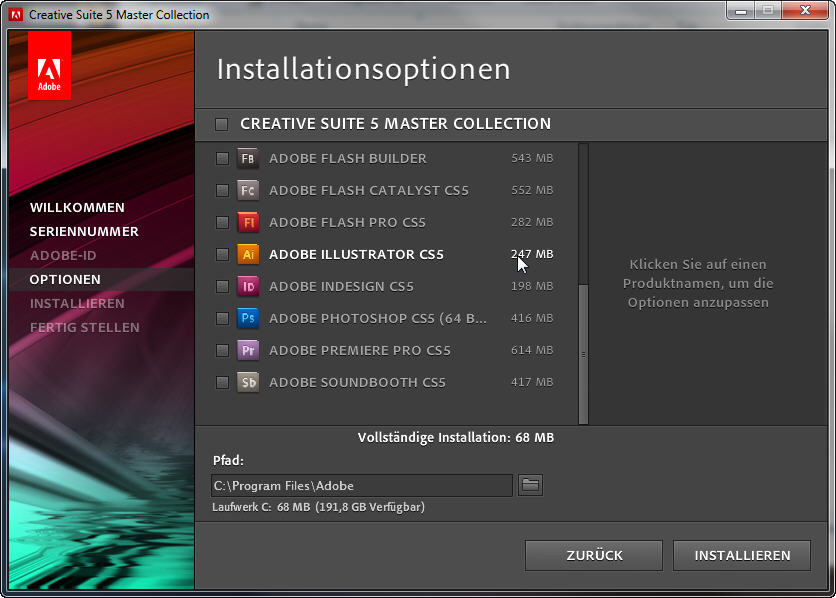Click the Flash Pro Fl icon
This screenshot has height=598, width=836.
click(248, 222)
